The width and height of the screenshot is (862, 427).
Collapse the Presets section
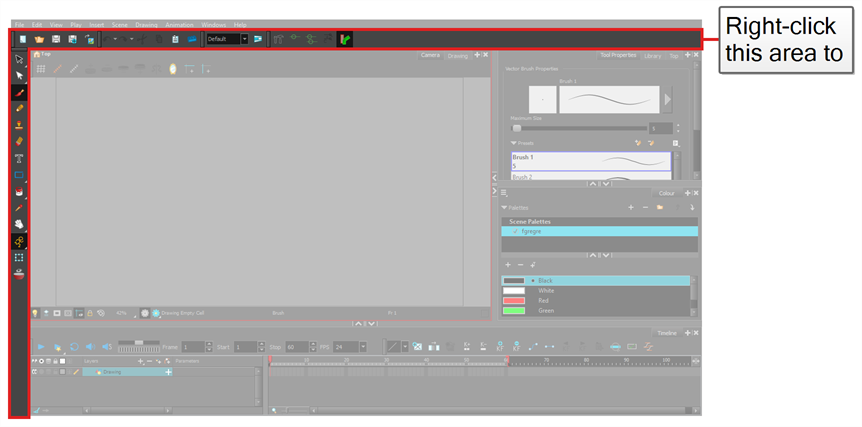(x=514, y=143)
